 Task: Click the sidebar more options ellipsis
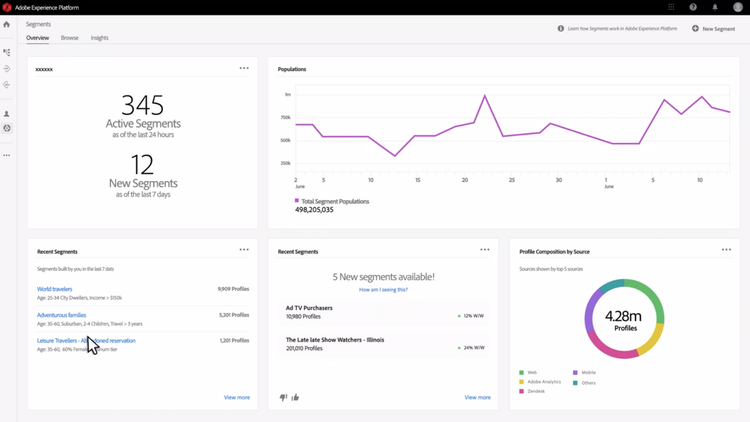click(7, 155)
